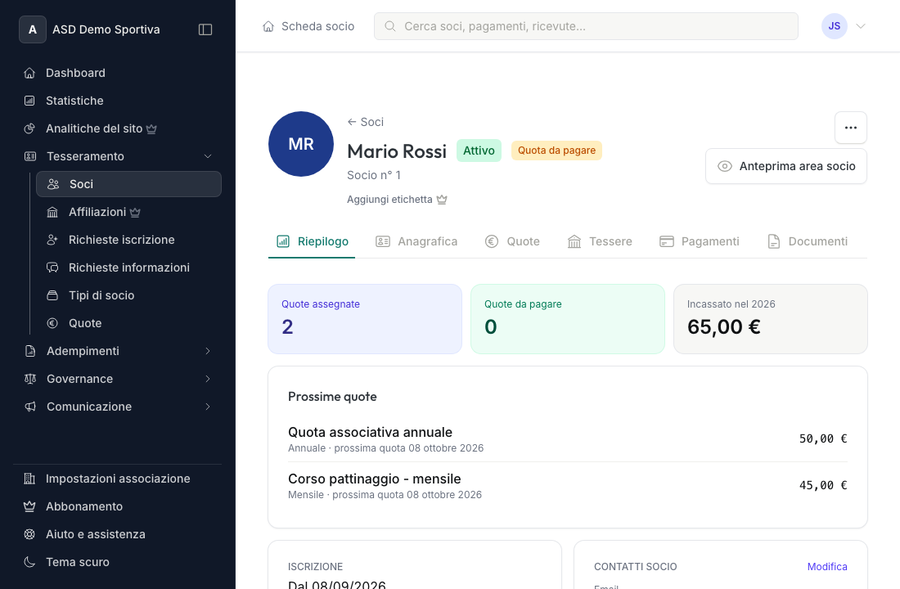Switch to the Tessere tab
Viewport: 900px width, 589px height.
point(599,242)
